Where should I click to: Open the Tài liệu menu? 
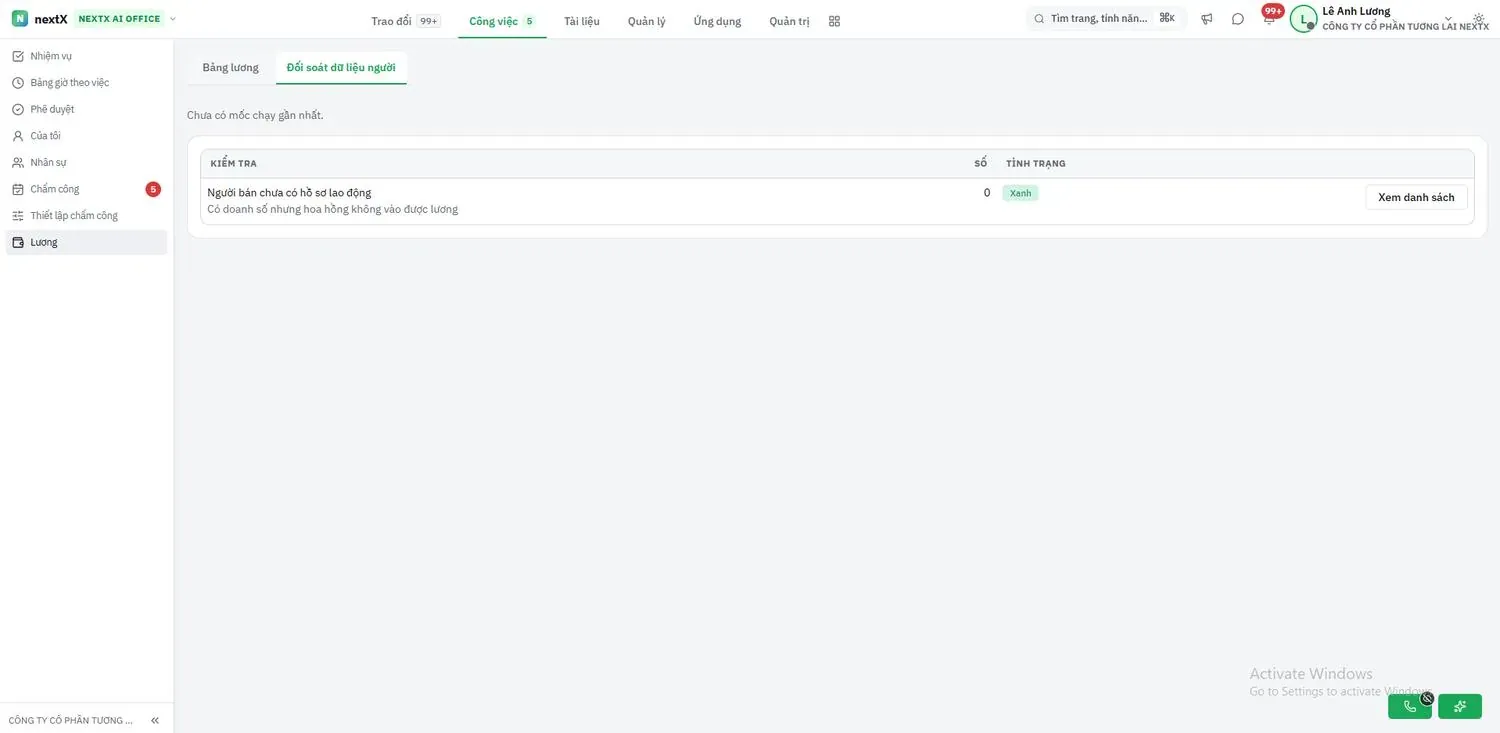click(x=582, y=21)
